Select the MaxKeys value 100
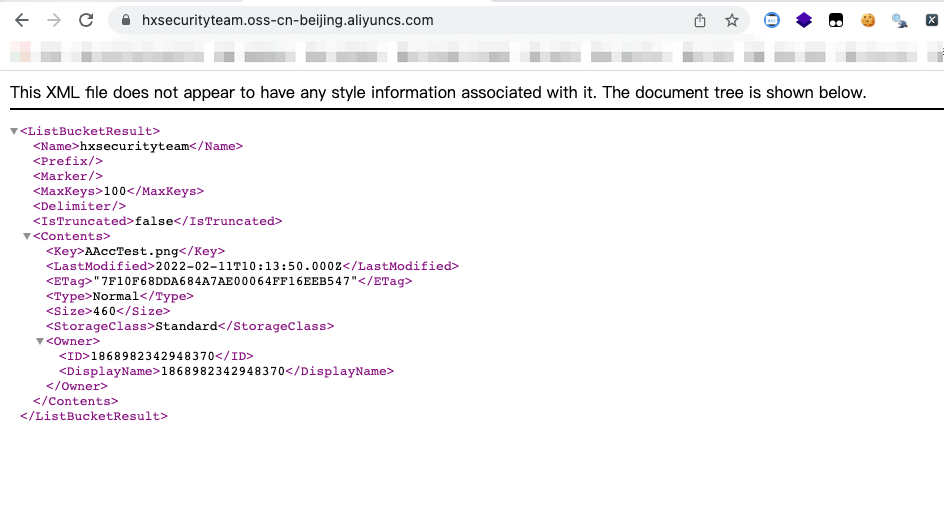This screenshot has height=505, width=944. [x=115, y=191]
